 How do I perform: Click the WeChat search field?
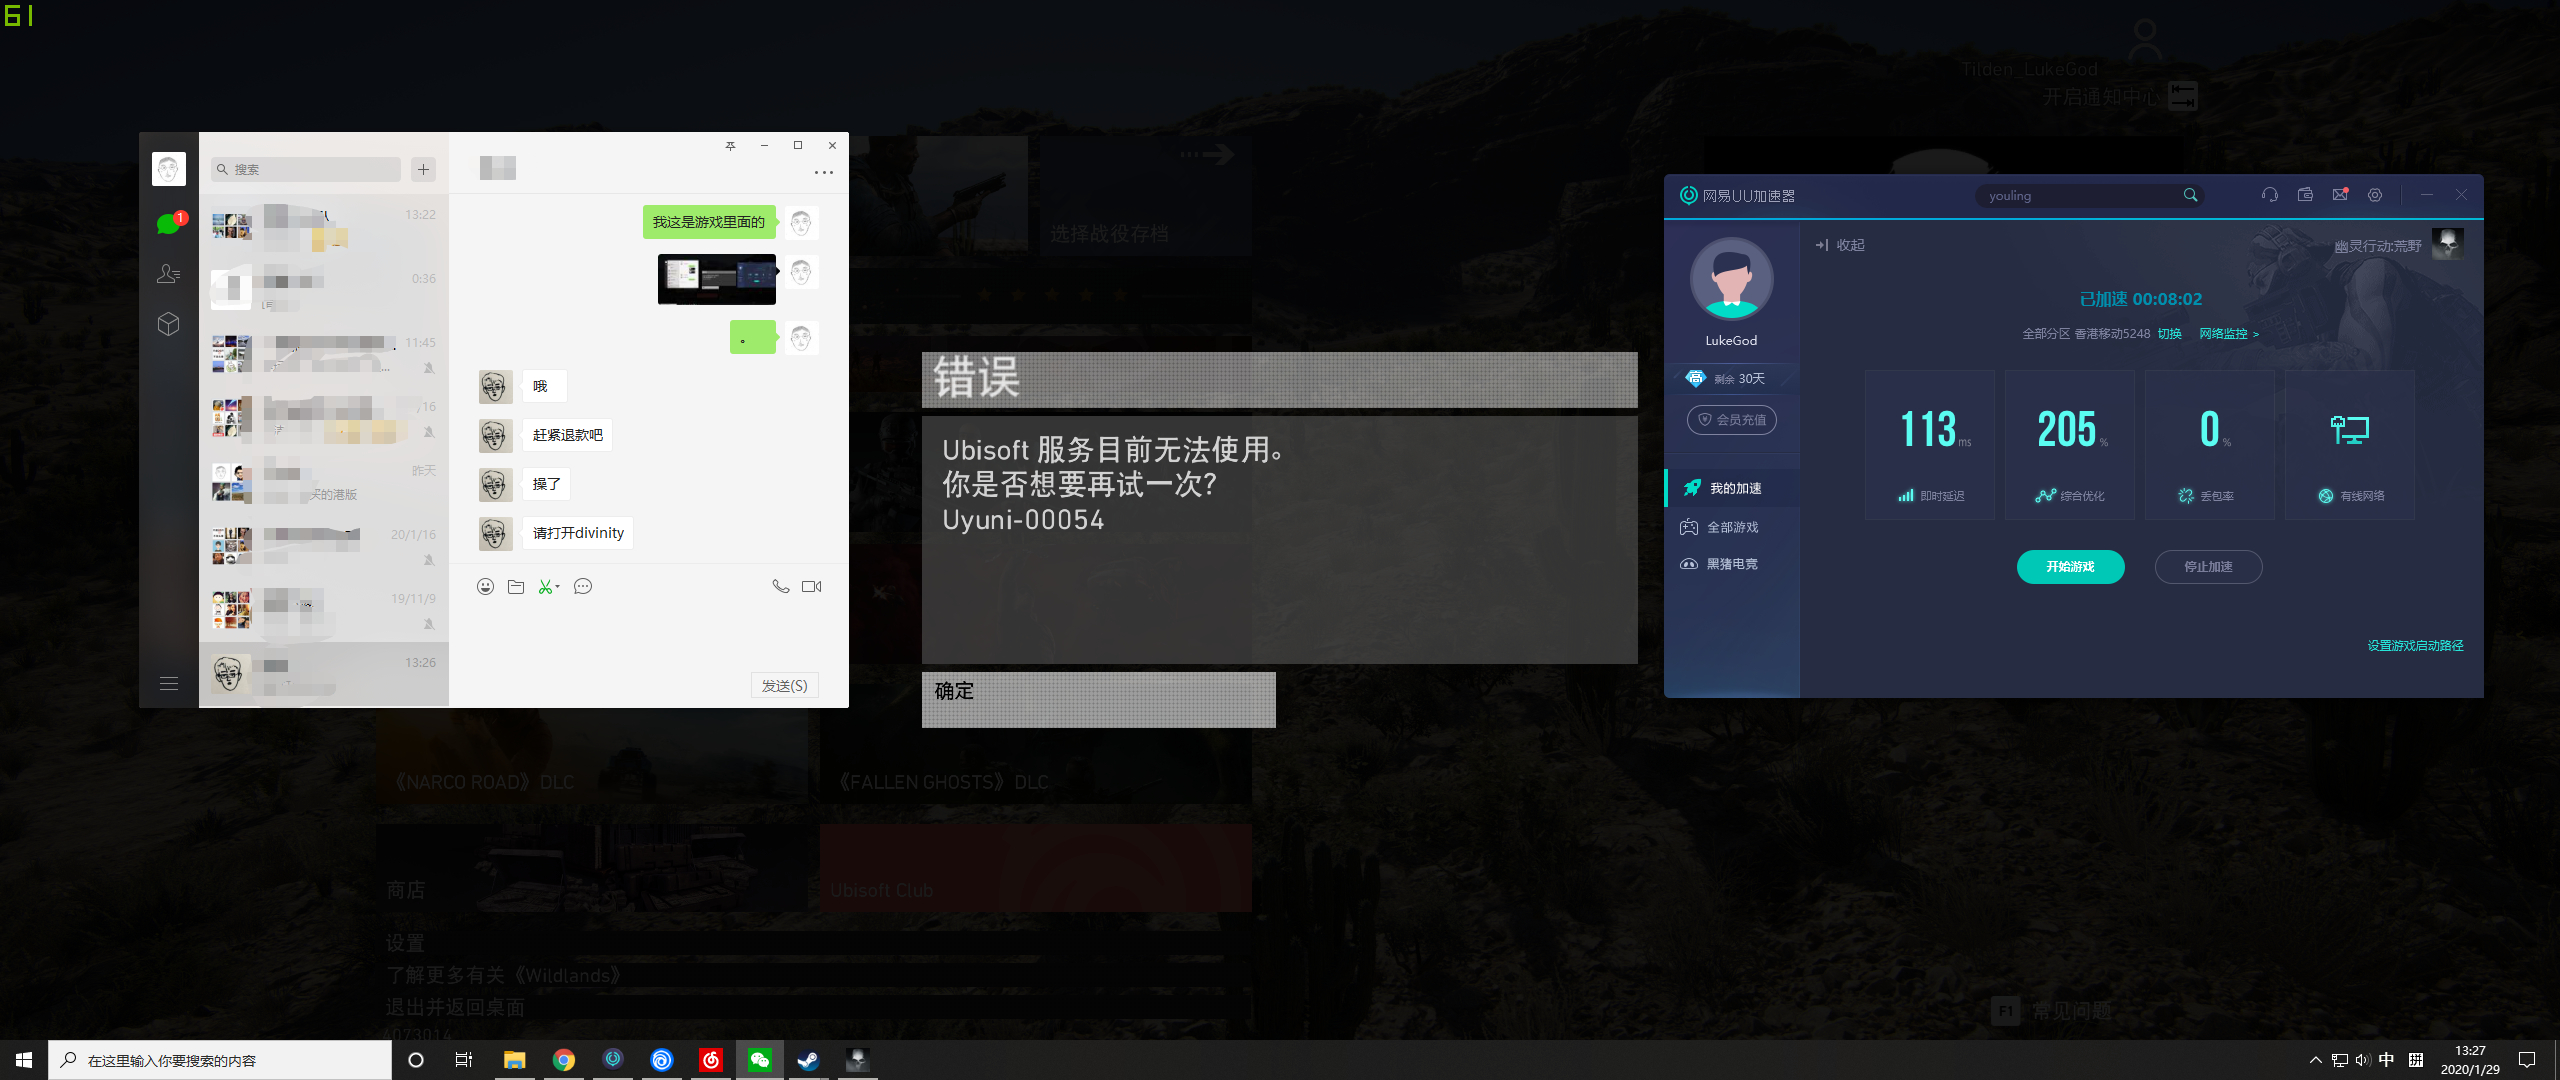[x=305, y=170]
